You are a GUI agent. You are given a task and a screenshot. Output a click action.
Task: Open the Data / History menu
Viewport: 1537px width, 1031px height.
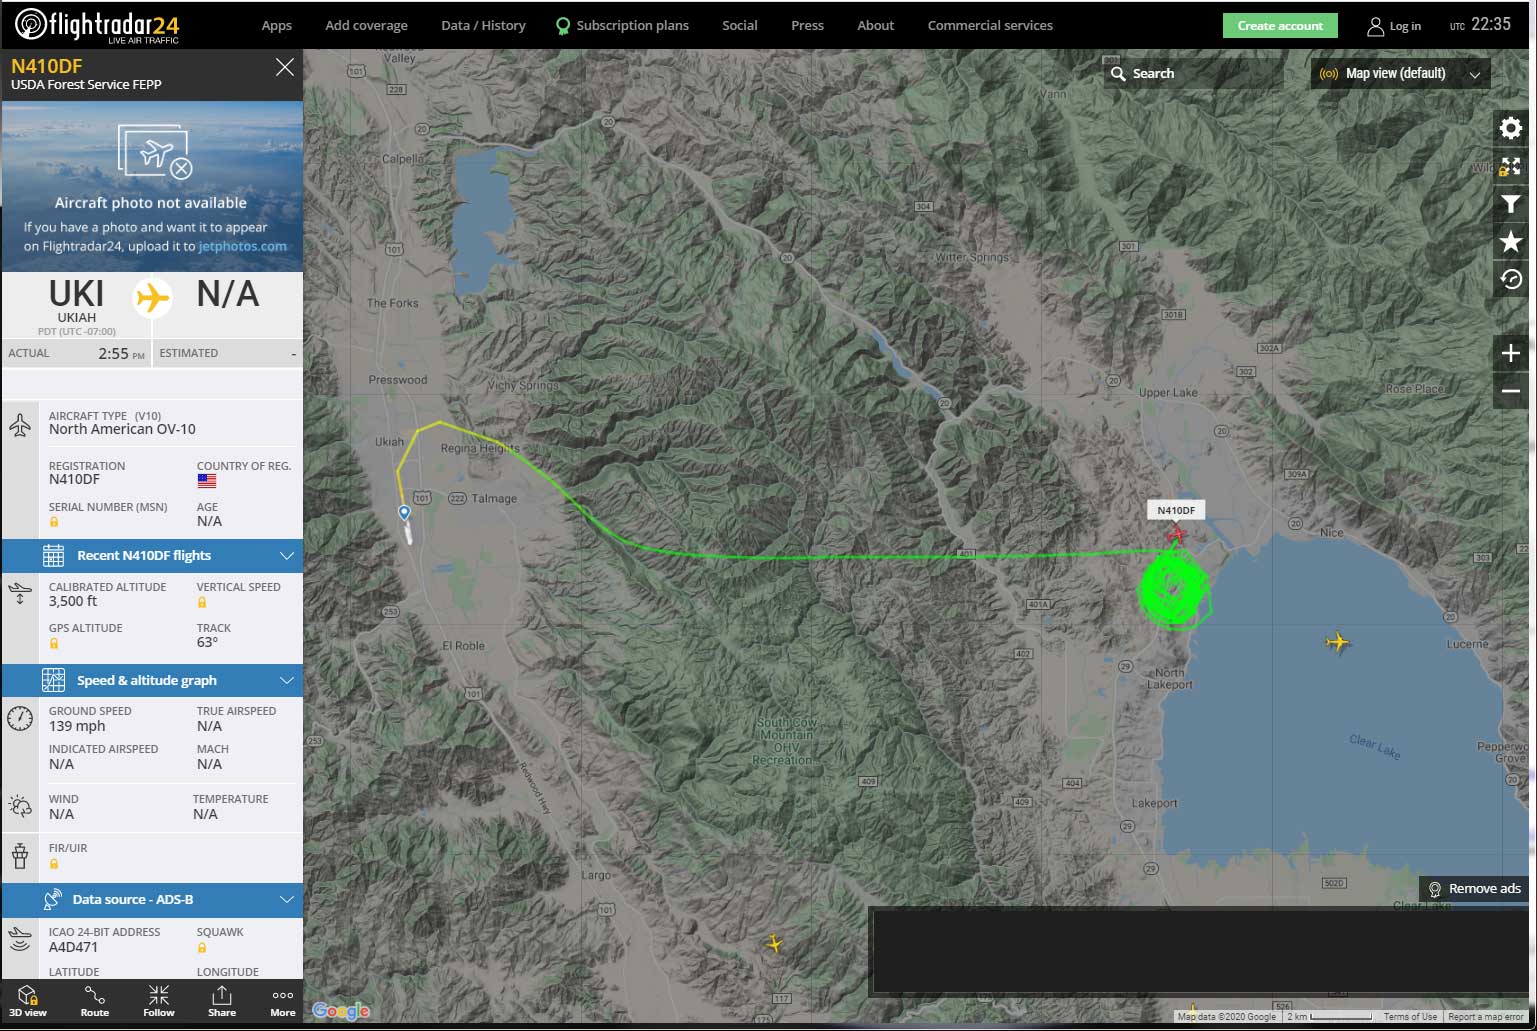point(483,25)
